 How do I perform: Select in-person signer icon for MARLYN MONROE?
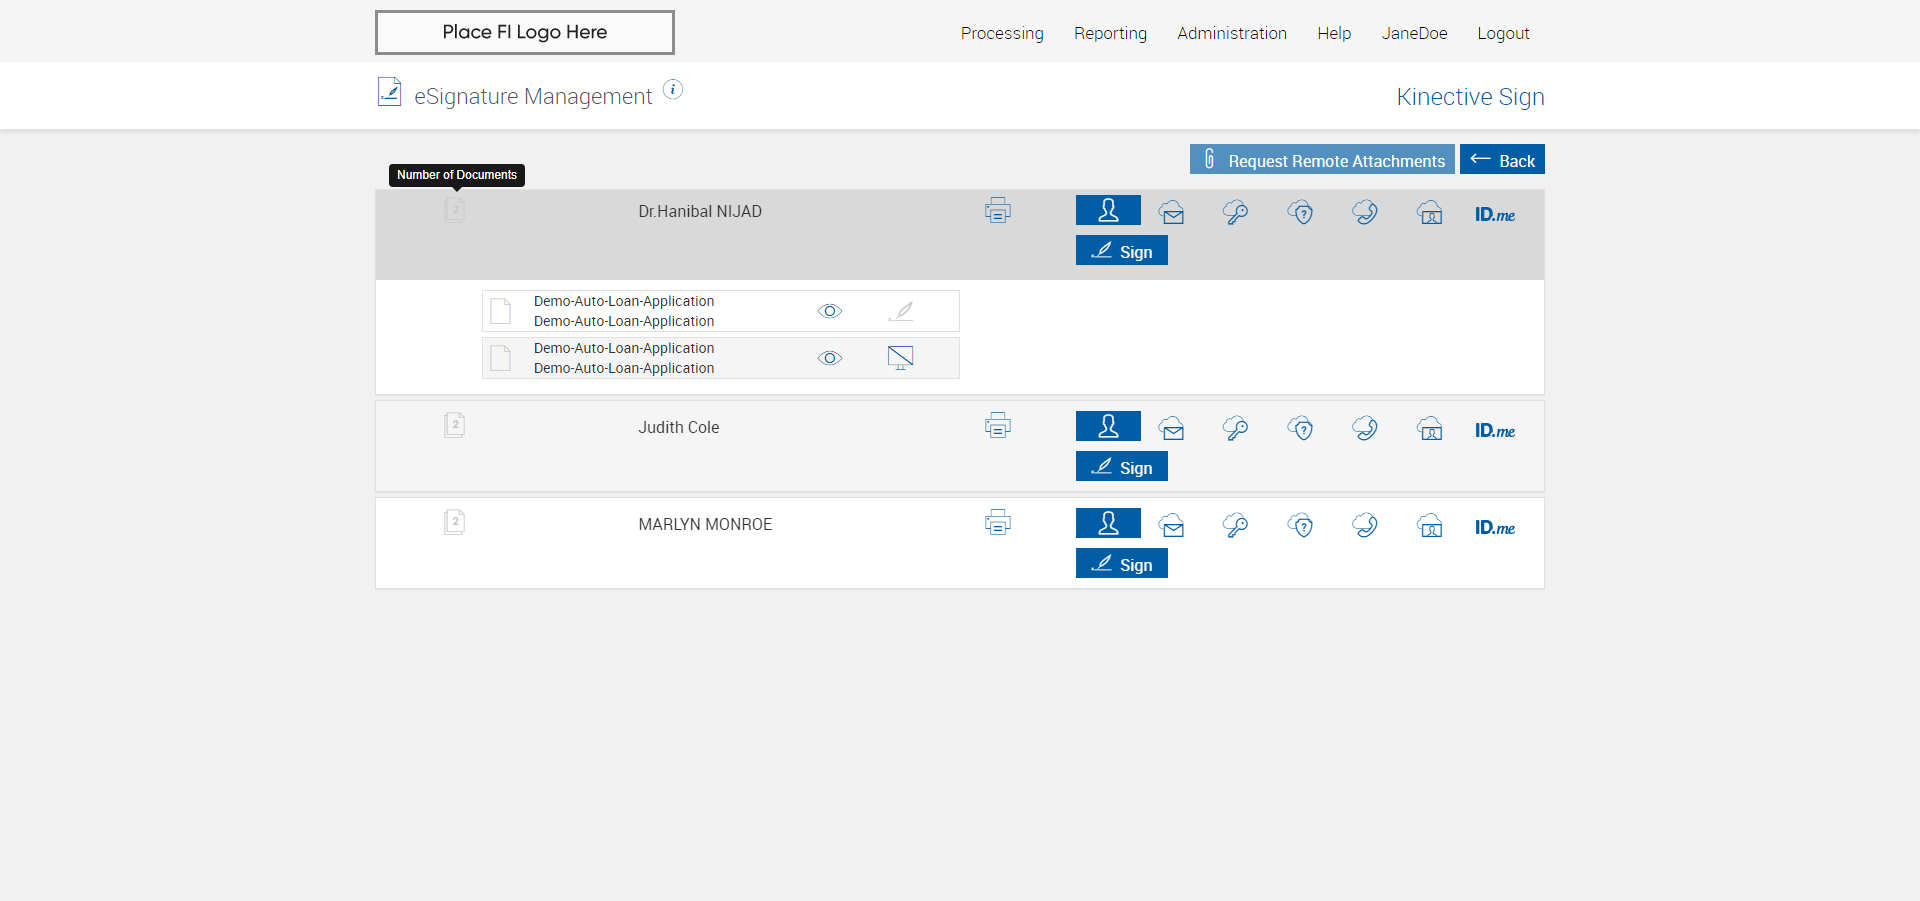pos(1108,523)
